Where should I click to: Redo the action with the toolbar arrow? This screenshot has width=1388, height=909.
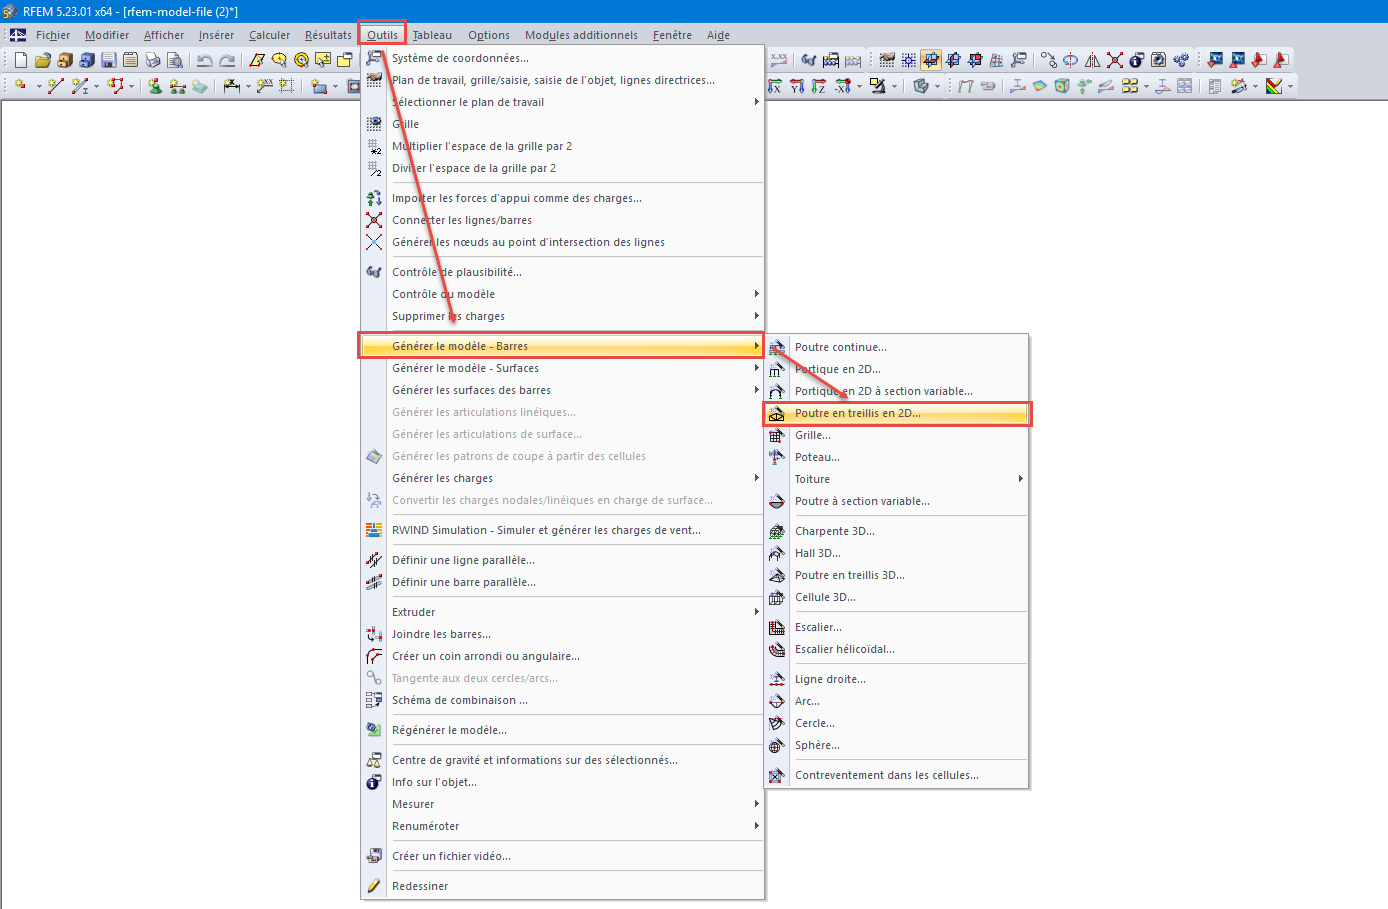[227, 60]
